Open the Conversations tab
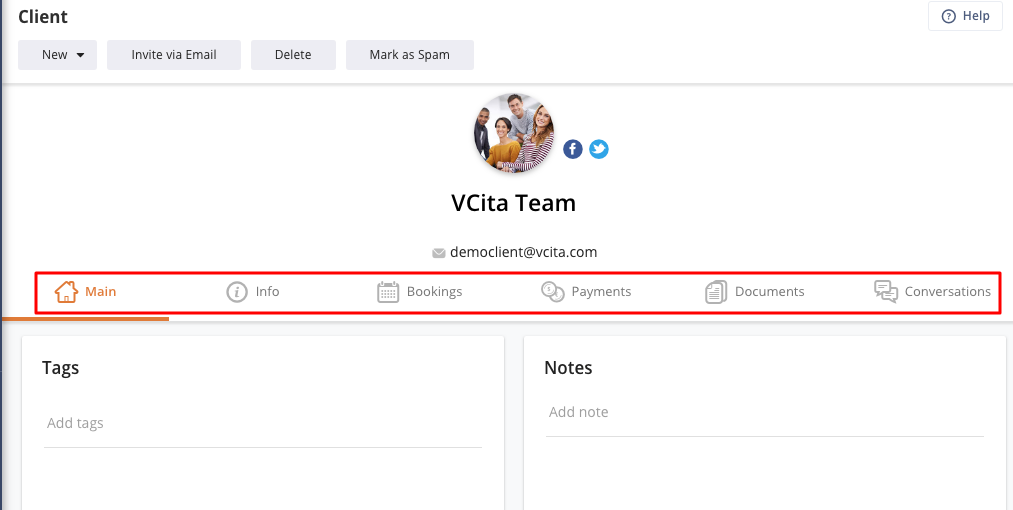The width and height of the screenshot is (1013, 510). [932, 292]
